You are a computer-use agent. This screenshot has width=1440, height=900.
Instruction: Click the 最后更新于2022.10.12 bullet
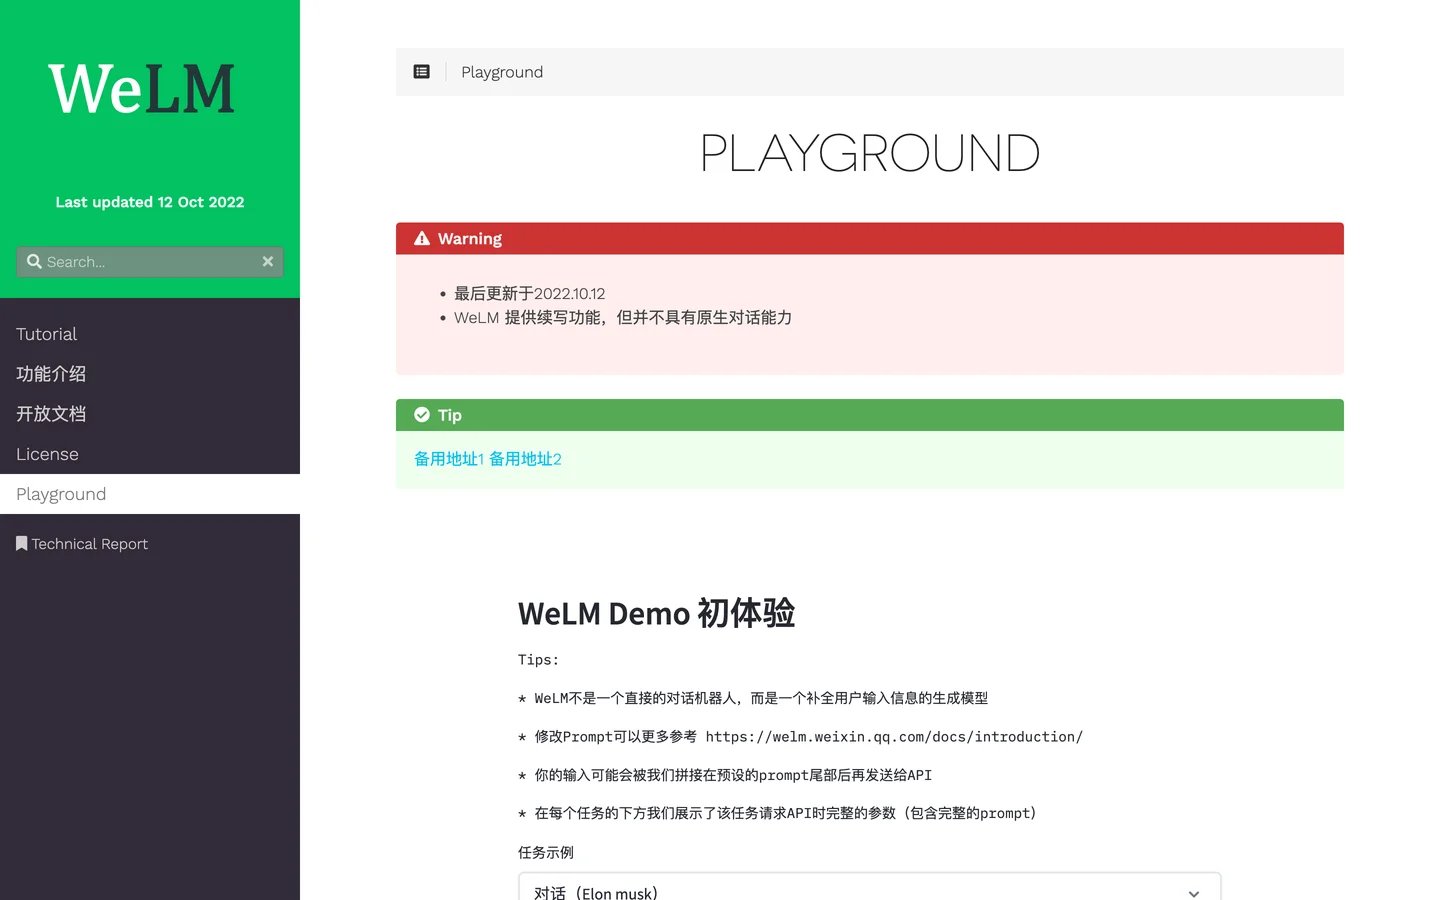click(530, 293)
